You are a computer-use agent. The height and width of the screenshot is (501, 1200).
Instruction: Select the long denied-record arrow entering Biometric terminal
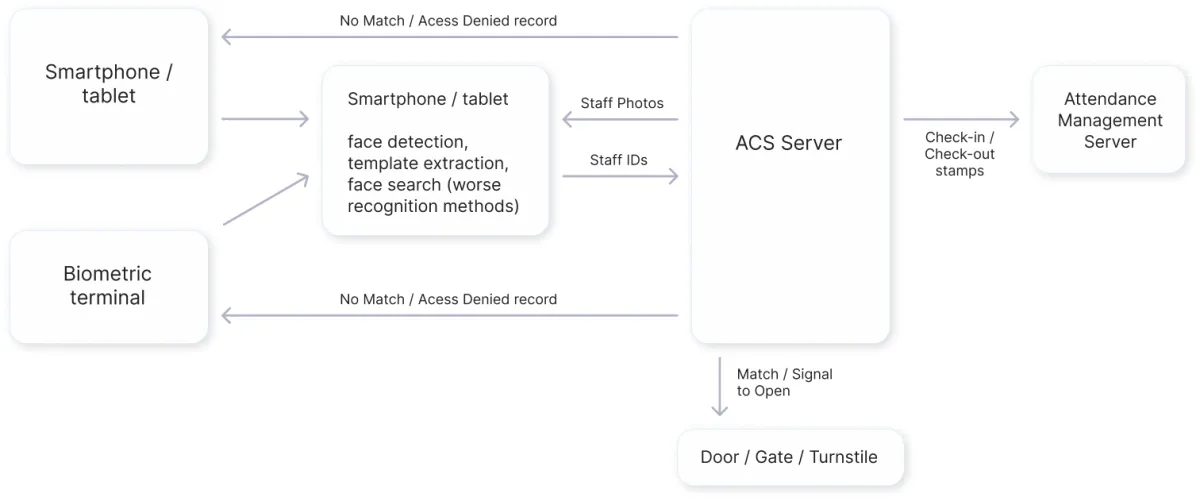pos(450,316)
